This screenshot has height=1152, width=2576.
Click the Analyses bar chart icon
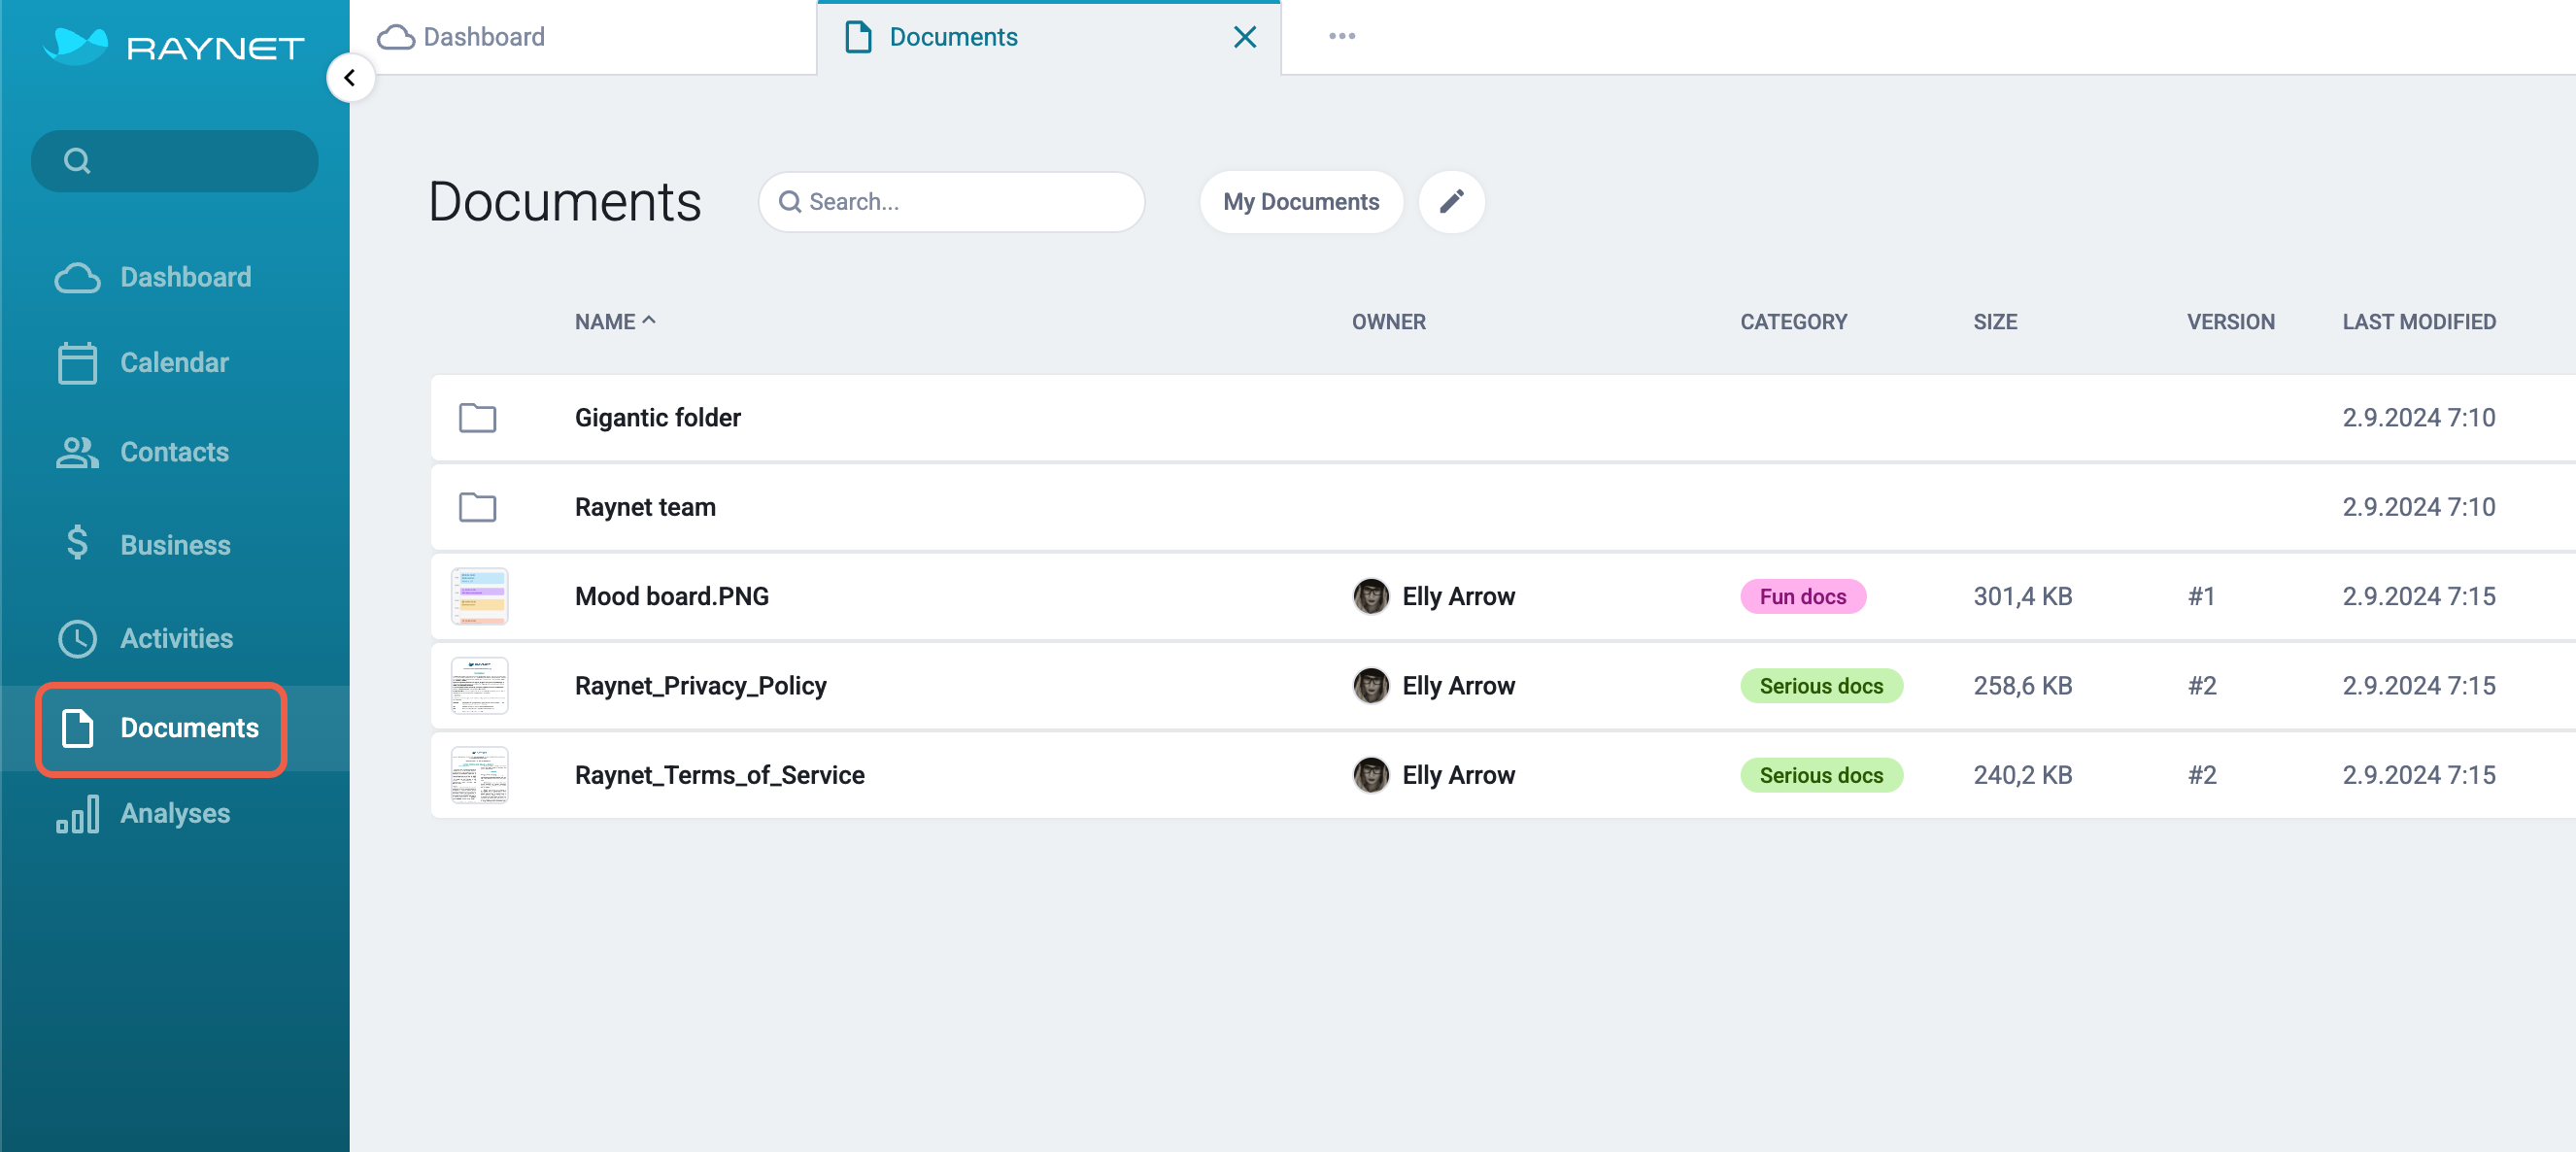point(77,813)
